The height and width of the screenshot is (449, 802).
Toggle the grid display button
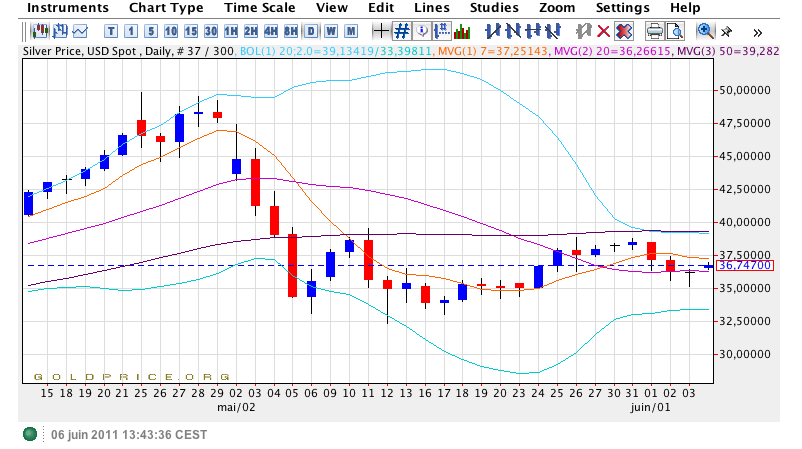click(402, 30)
